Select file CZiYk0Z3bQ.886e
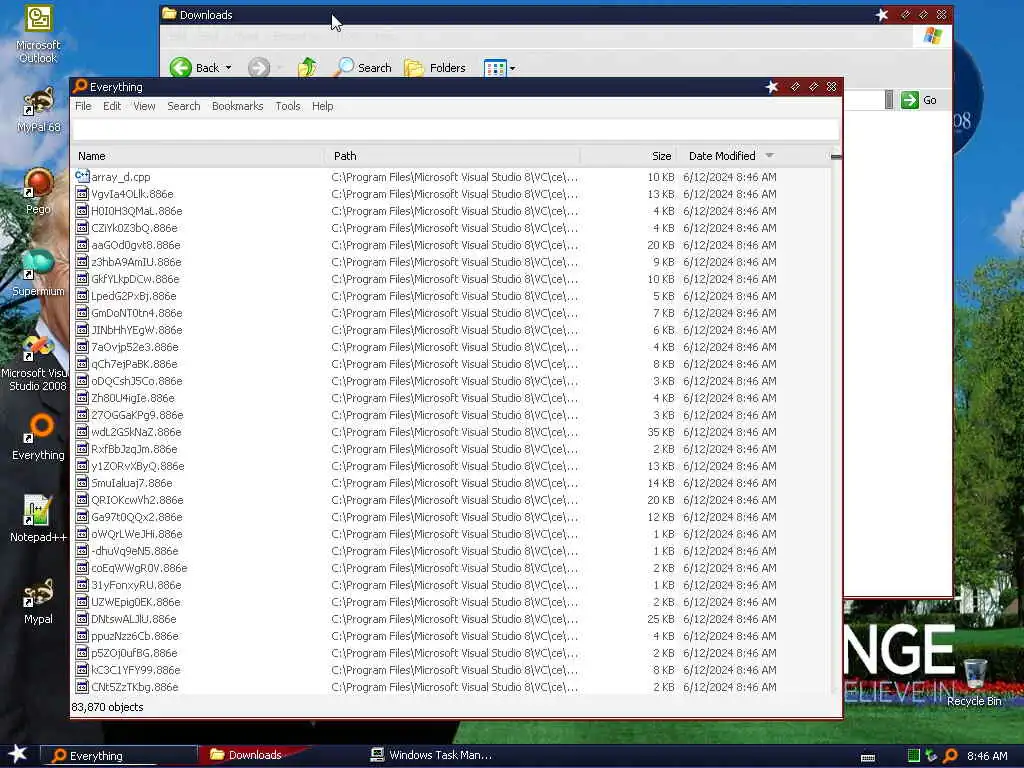 click(134, 228)
